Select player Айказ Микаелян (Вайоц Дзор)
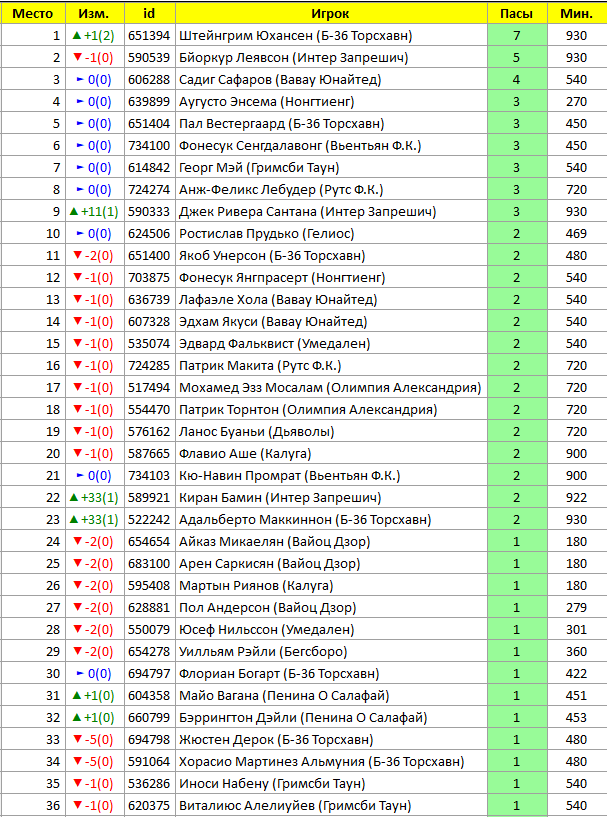Viewport: 607px width, 817px height. [x=275, y=541]
